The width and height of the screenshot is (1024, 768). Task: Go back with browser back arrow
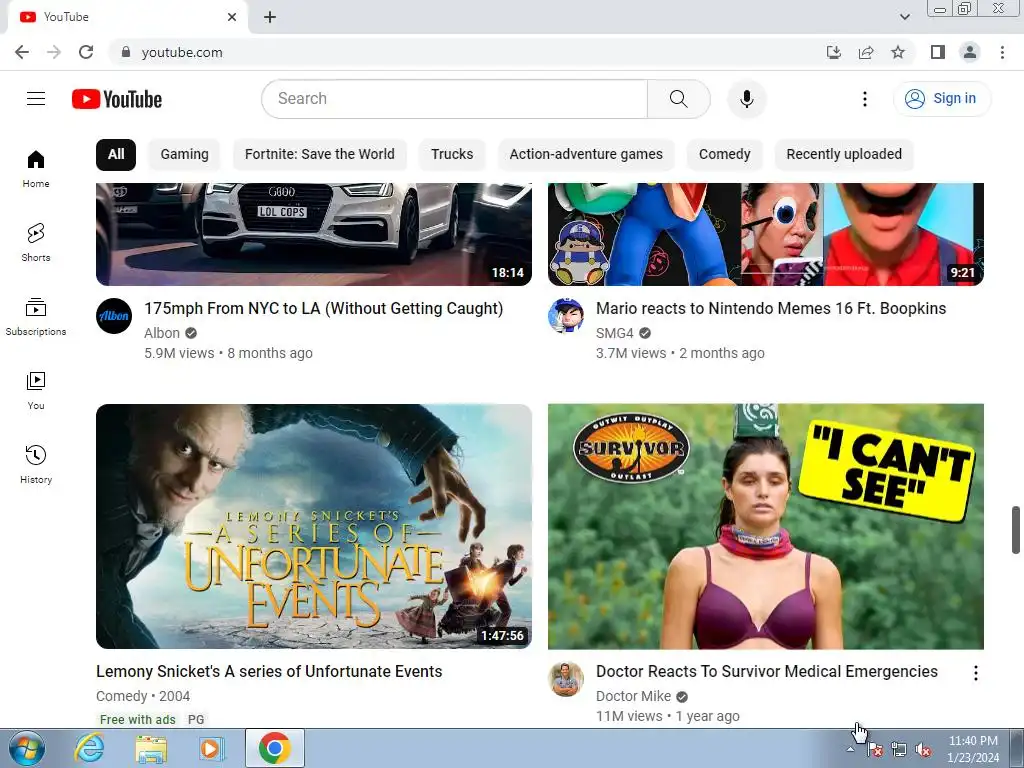click(22, 52)
